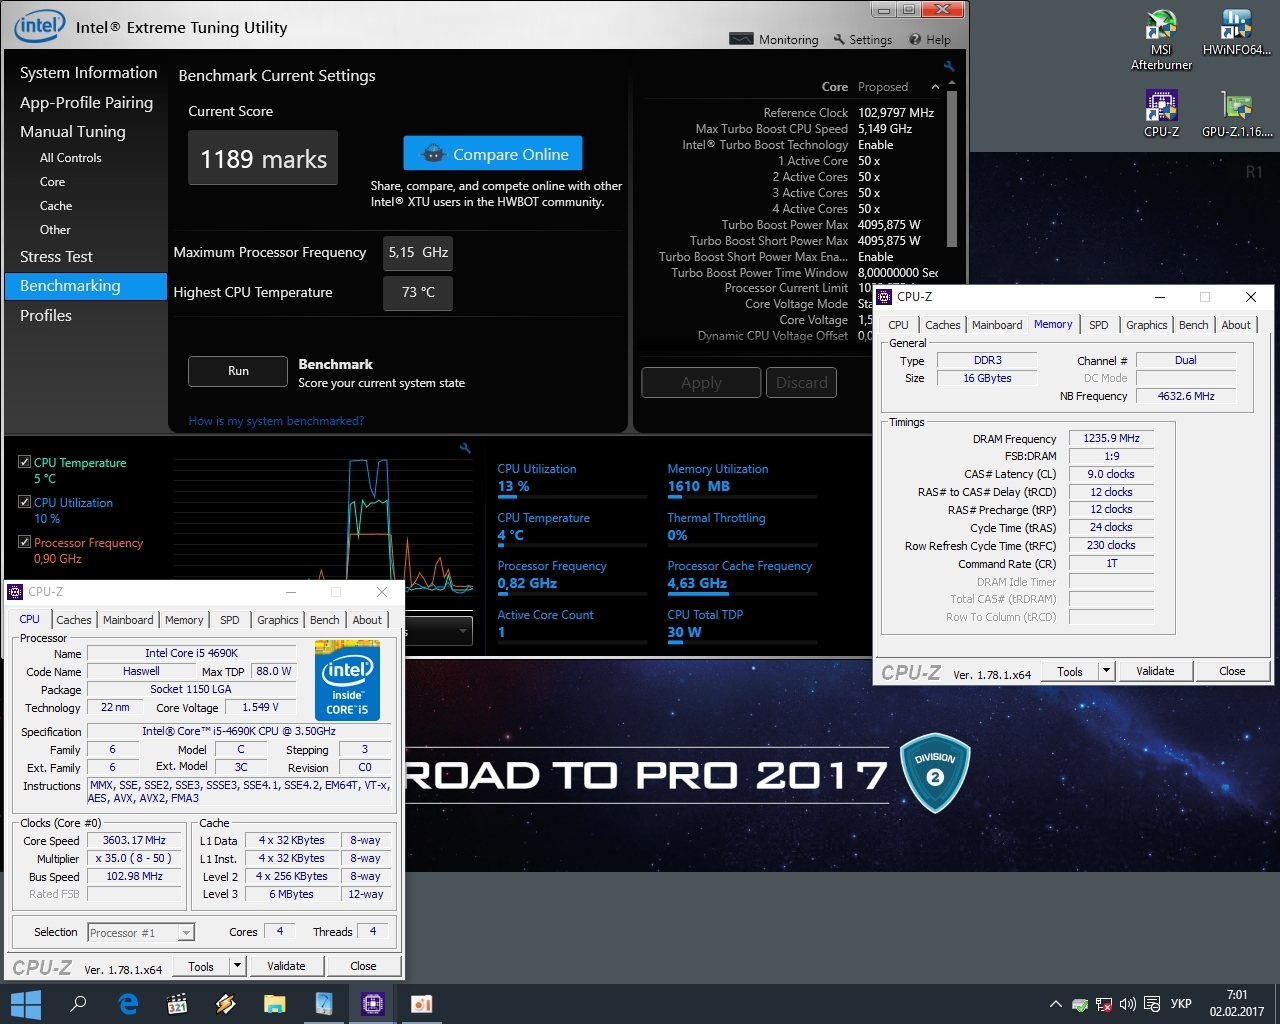The width and height of the screenshot is (1280, 1024).
Task: Open taskbar search
Action: pyautogui.click(x=78, y=1004)
